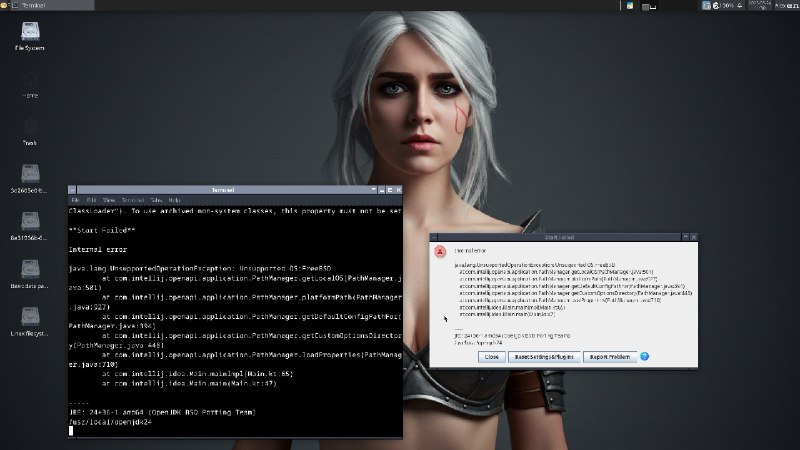Open the Home desktop icon
The width and height of the screenshot is (800, 450).
(x=30, y=84)
